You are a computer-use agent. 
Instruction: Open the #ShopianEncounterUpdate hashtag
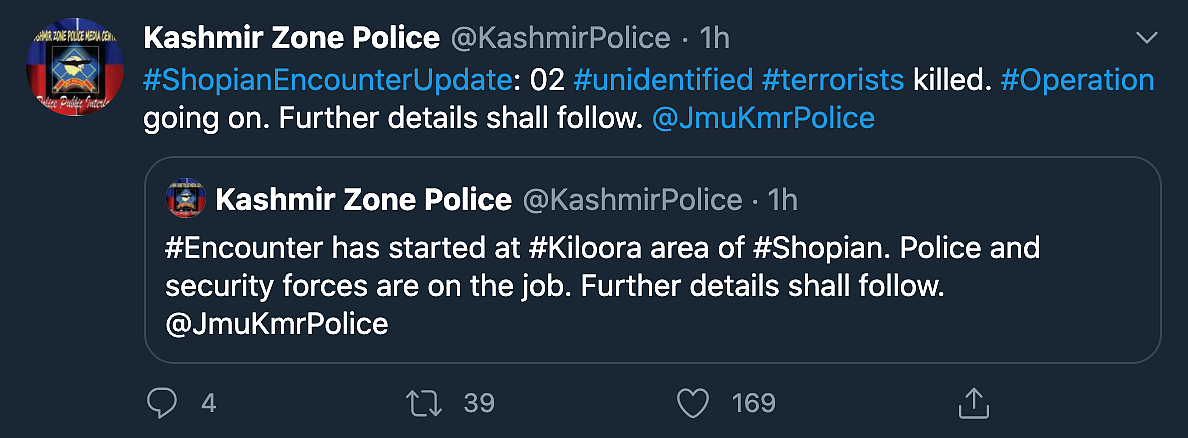326,80
